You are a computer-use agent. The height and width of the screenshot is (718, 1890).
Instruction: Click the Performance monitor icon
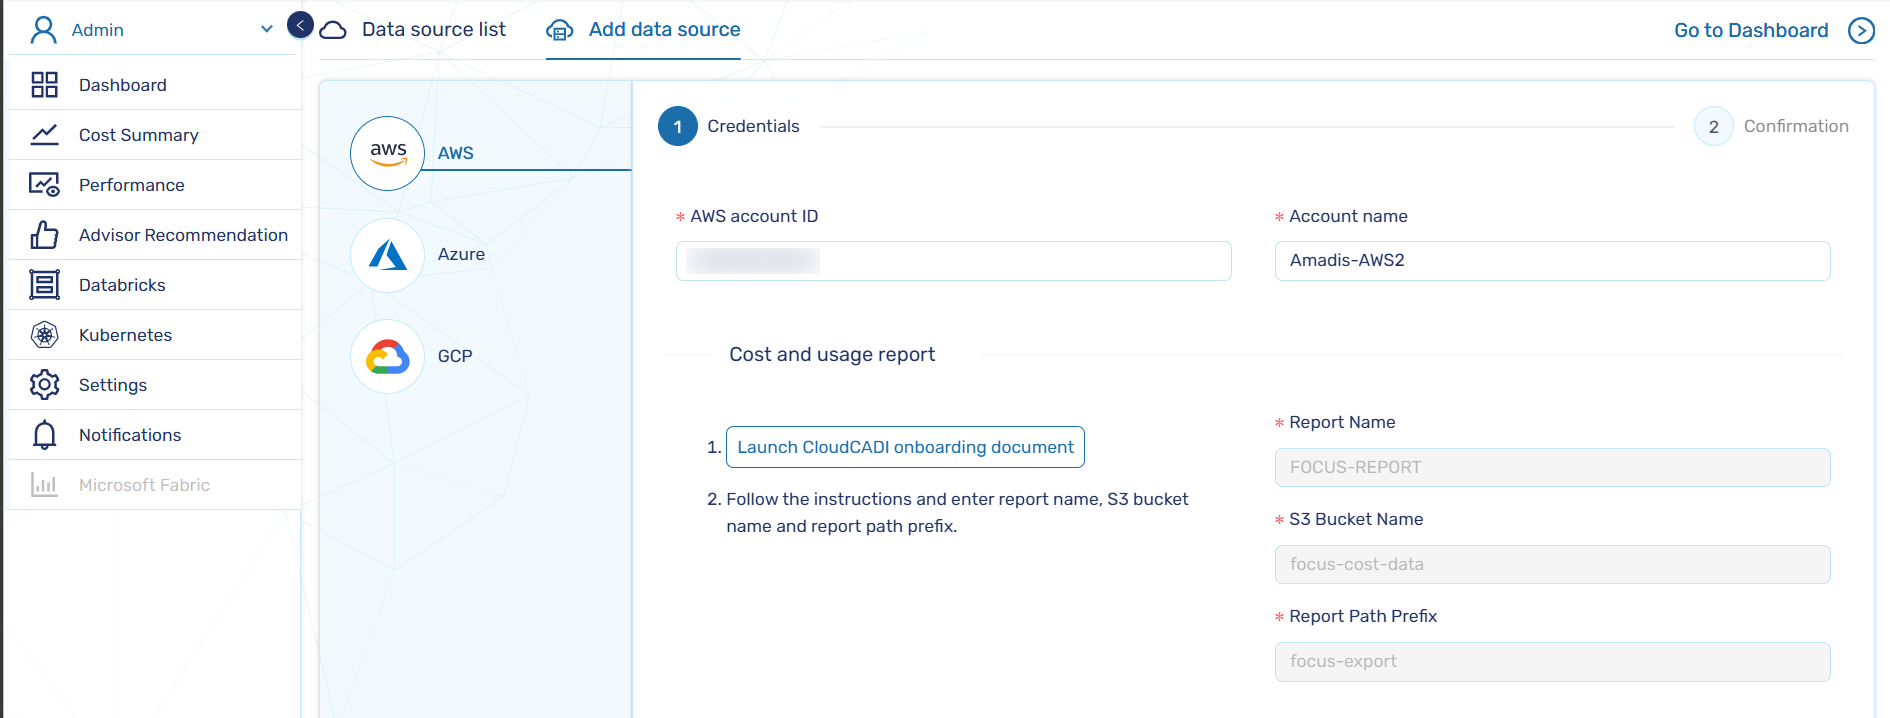click(44, 185)
